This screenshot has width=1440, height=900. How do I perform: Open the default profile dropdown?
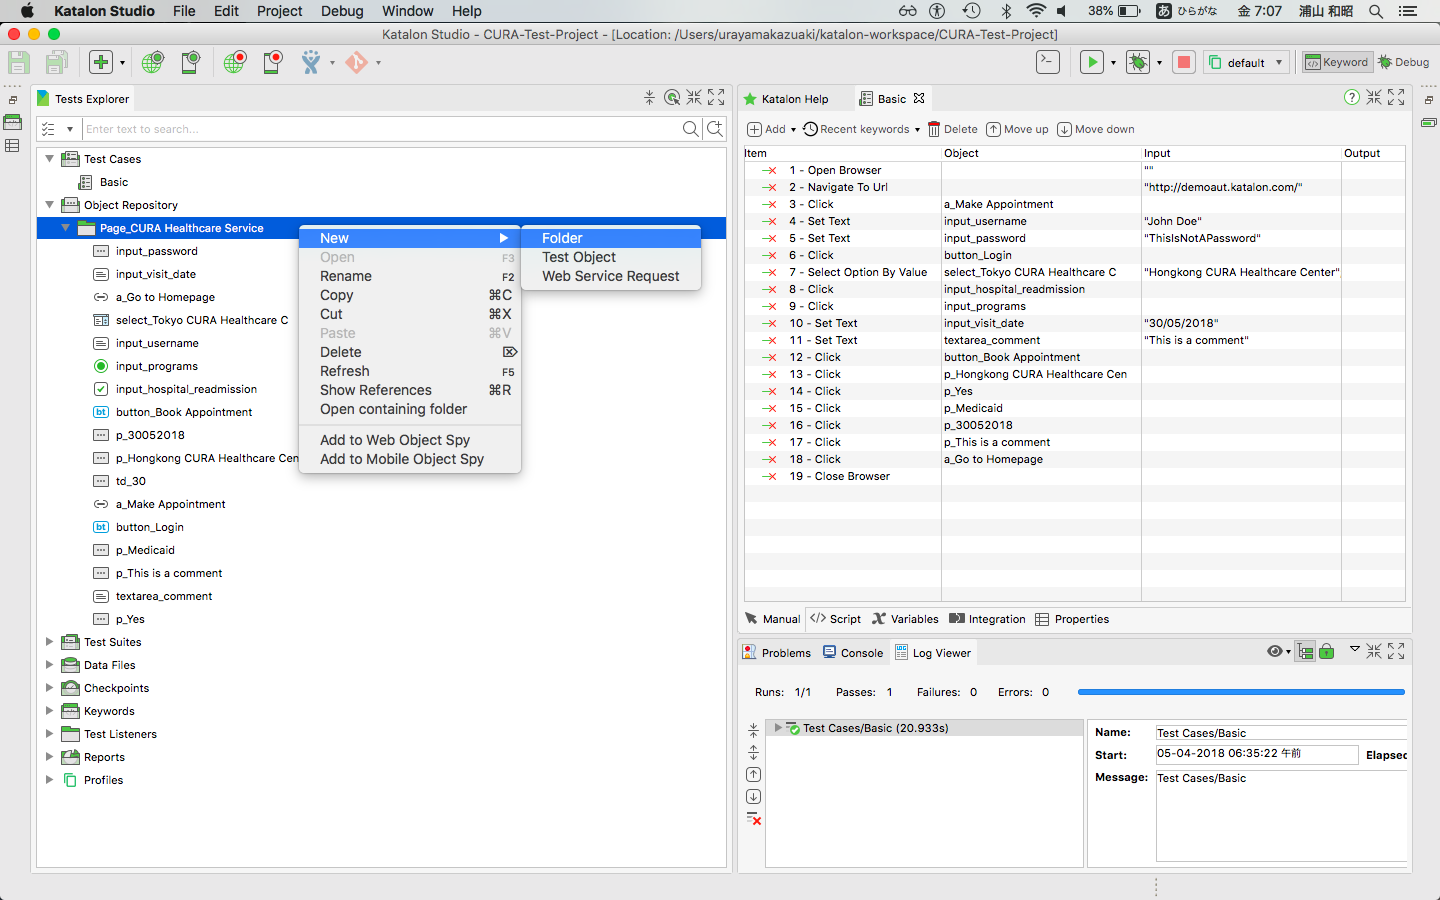tap(1246, 62)
